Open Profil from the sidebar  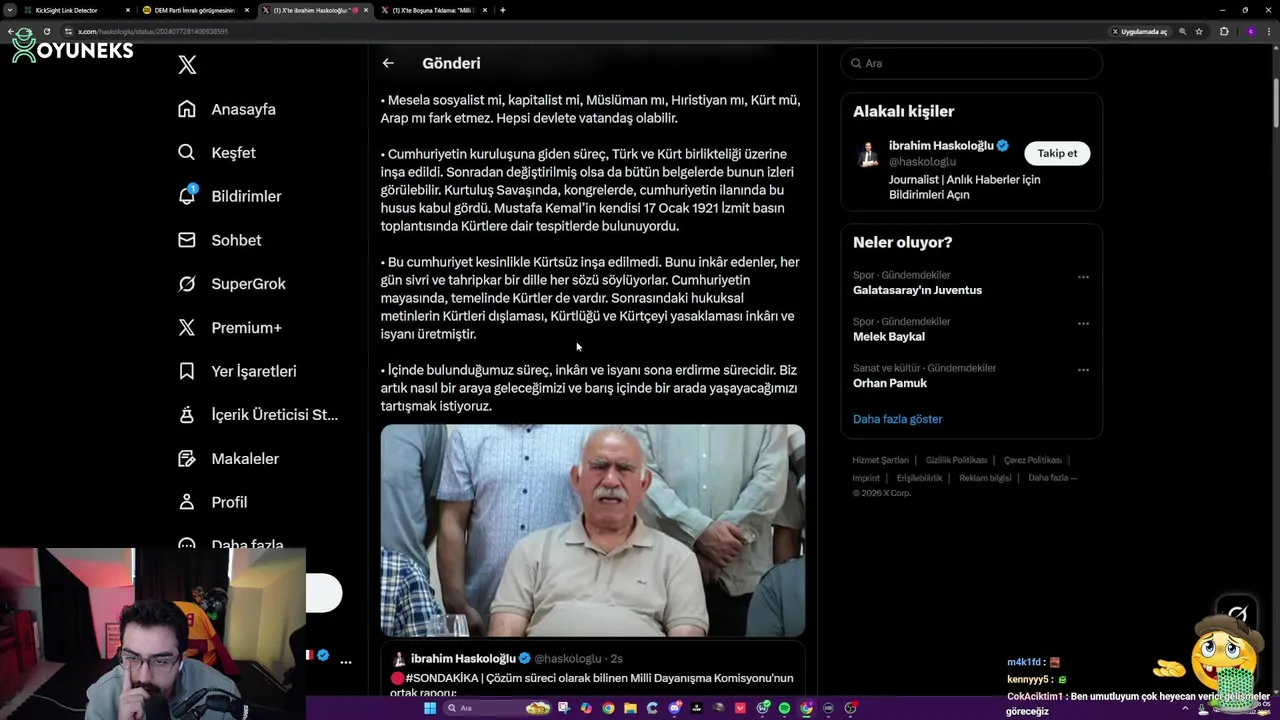click(229, 502)
